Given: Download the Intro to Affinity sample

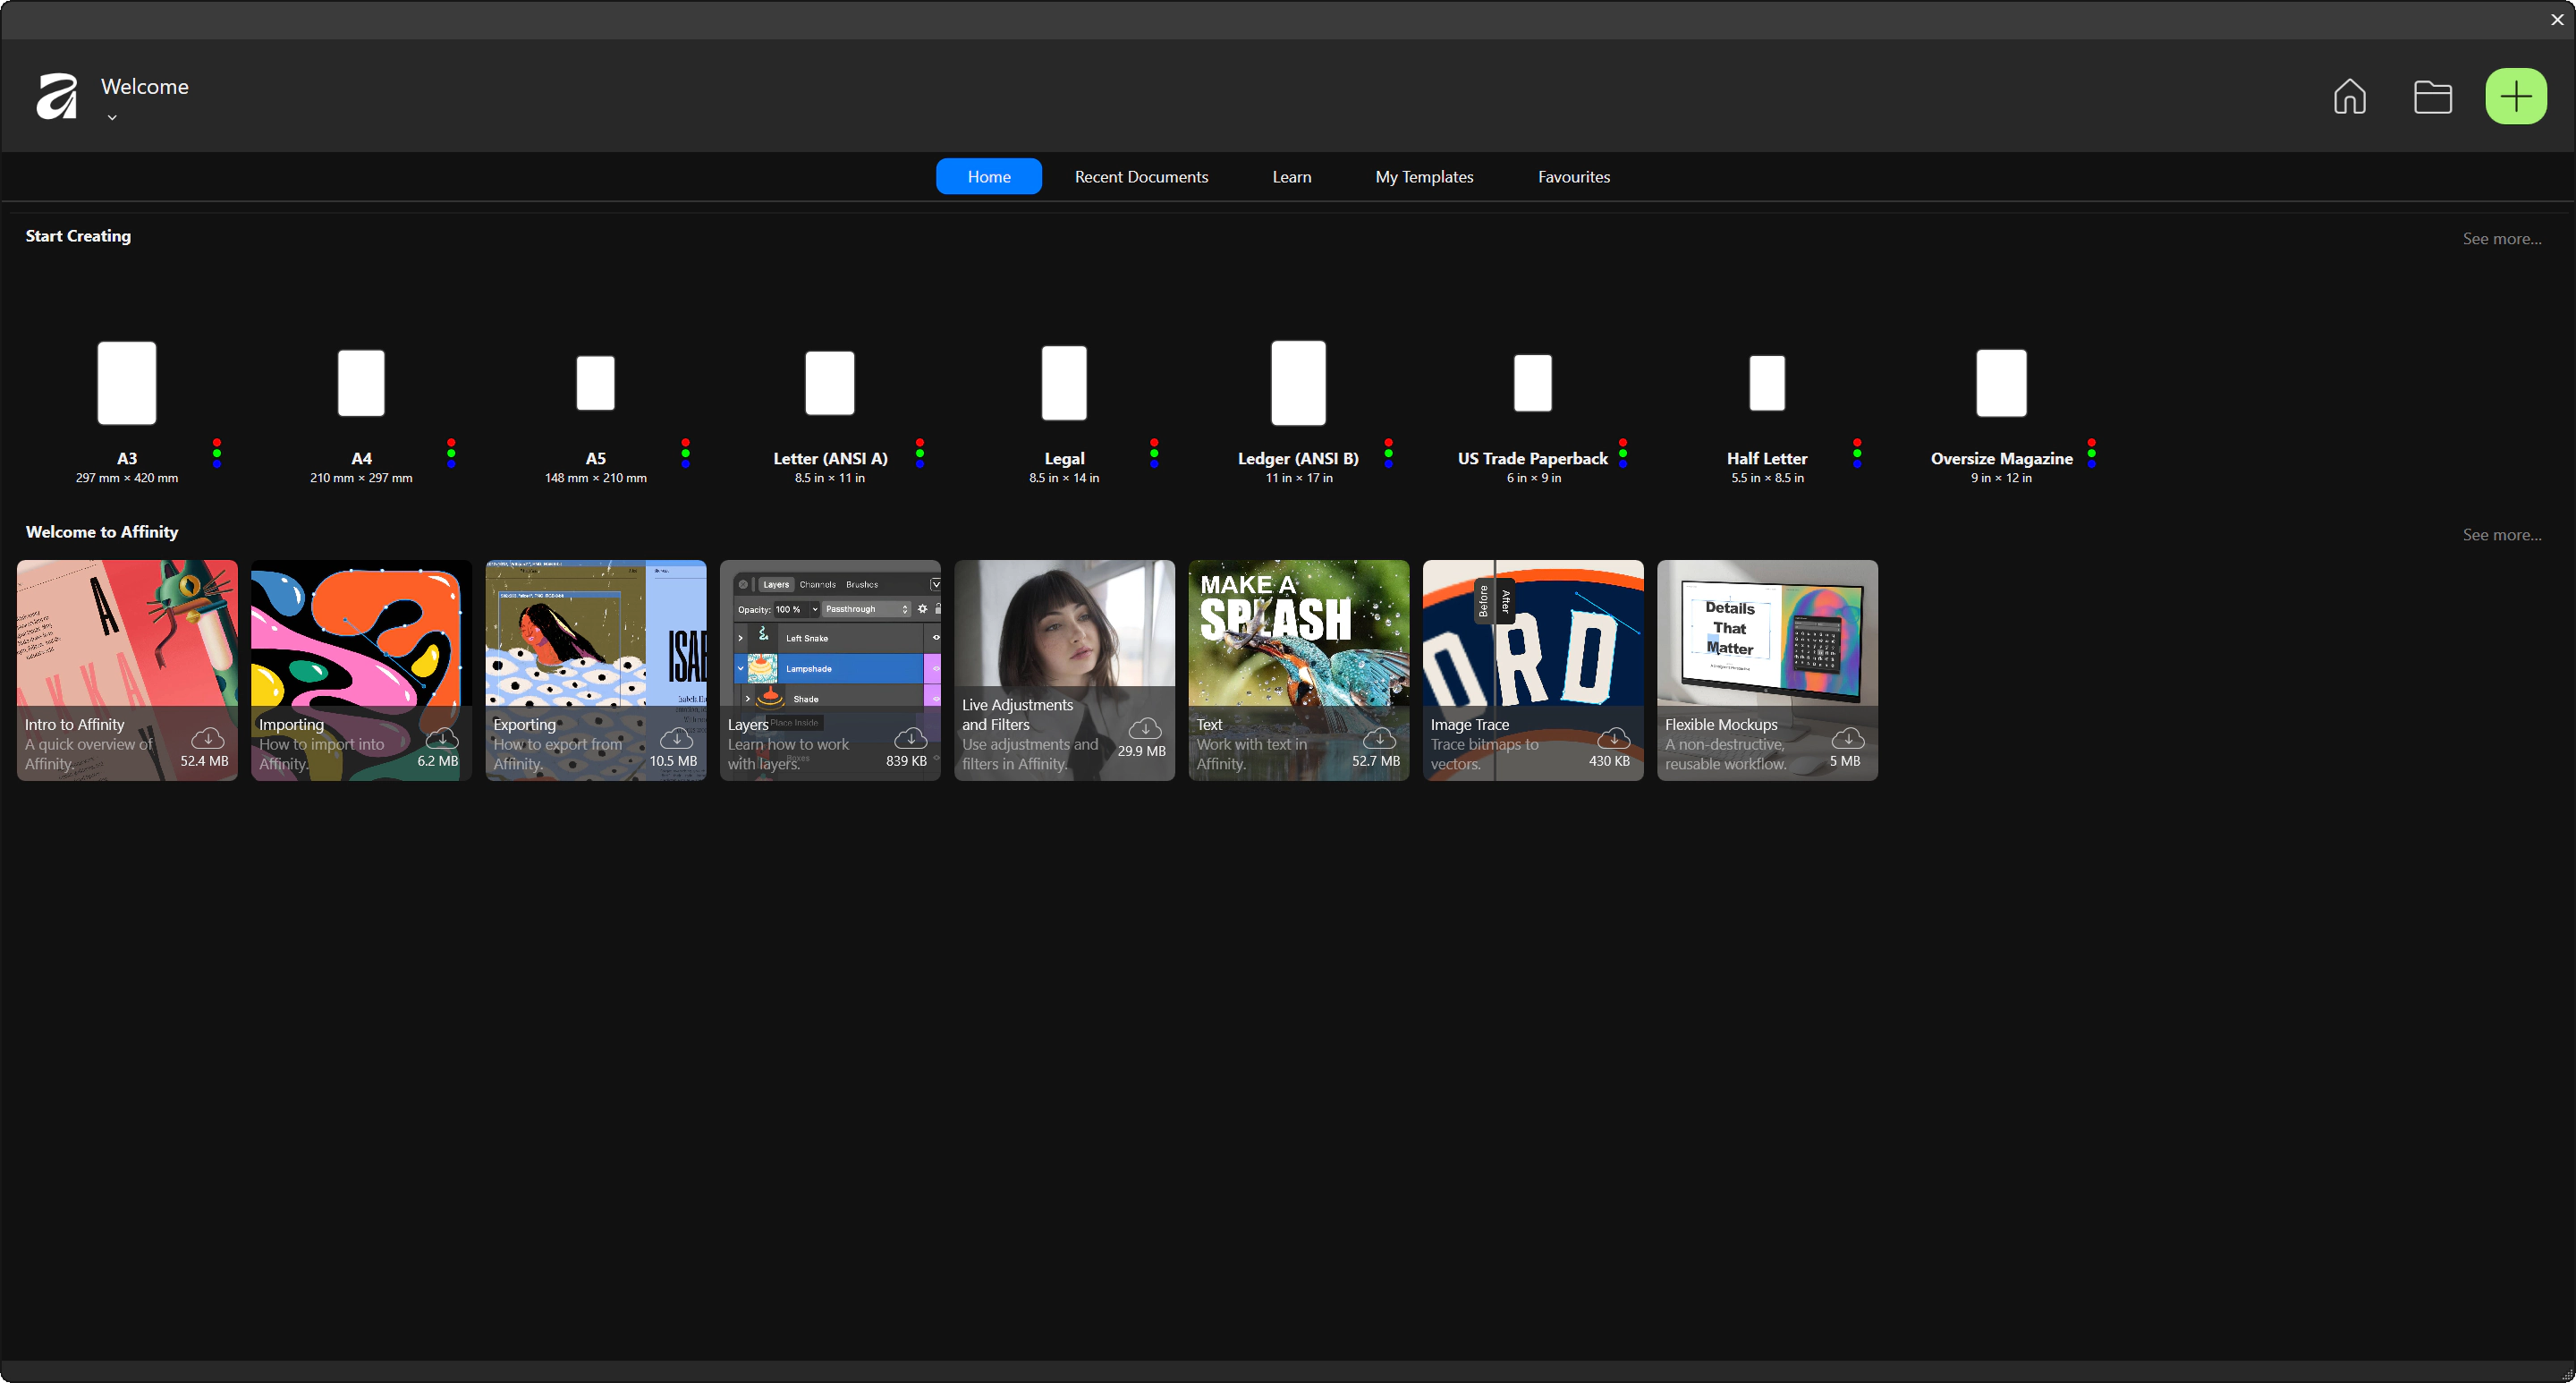Looking at the screenshot, I should point(207,738).
